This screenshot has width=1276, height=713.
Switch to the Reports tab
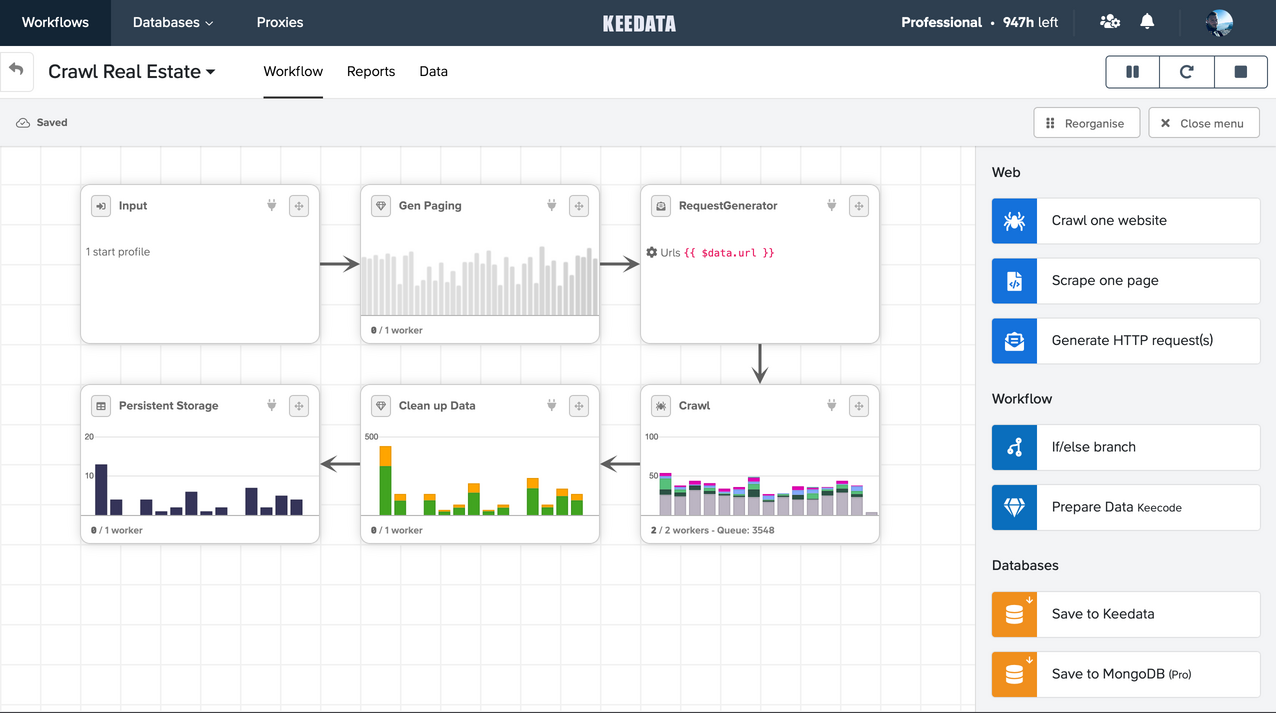(371, 72)
